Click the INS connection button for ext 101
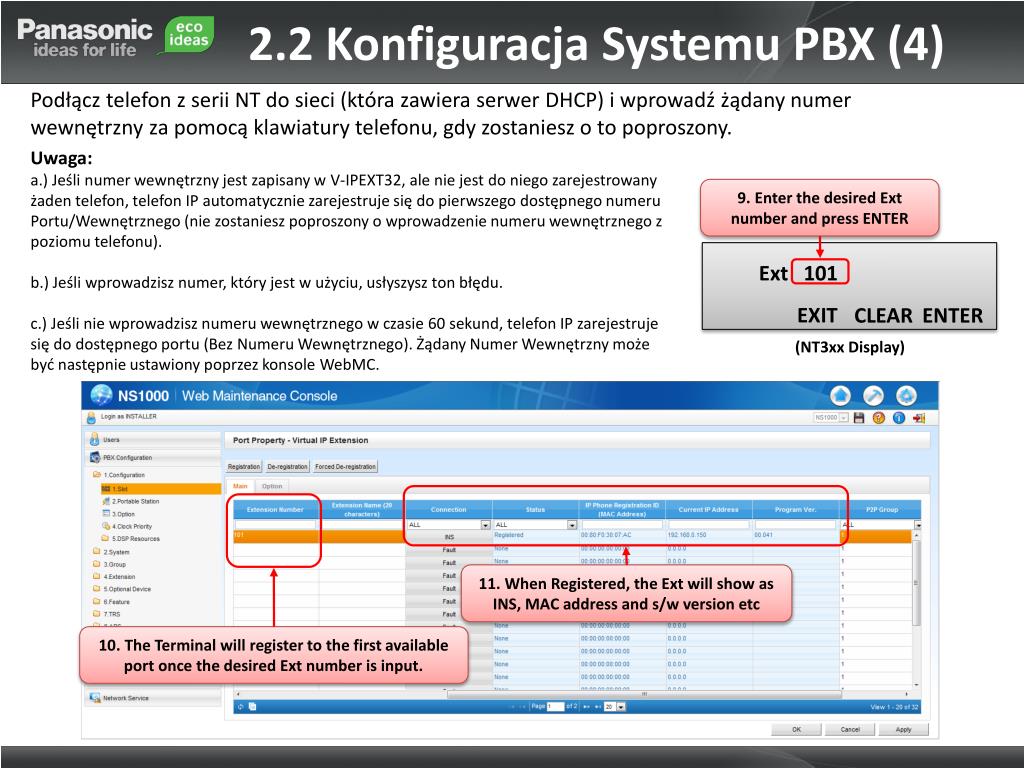Image resolution: width=1024 pixels, height=768 pixels. [x=449, y=537]
